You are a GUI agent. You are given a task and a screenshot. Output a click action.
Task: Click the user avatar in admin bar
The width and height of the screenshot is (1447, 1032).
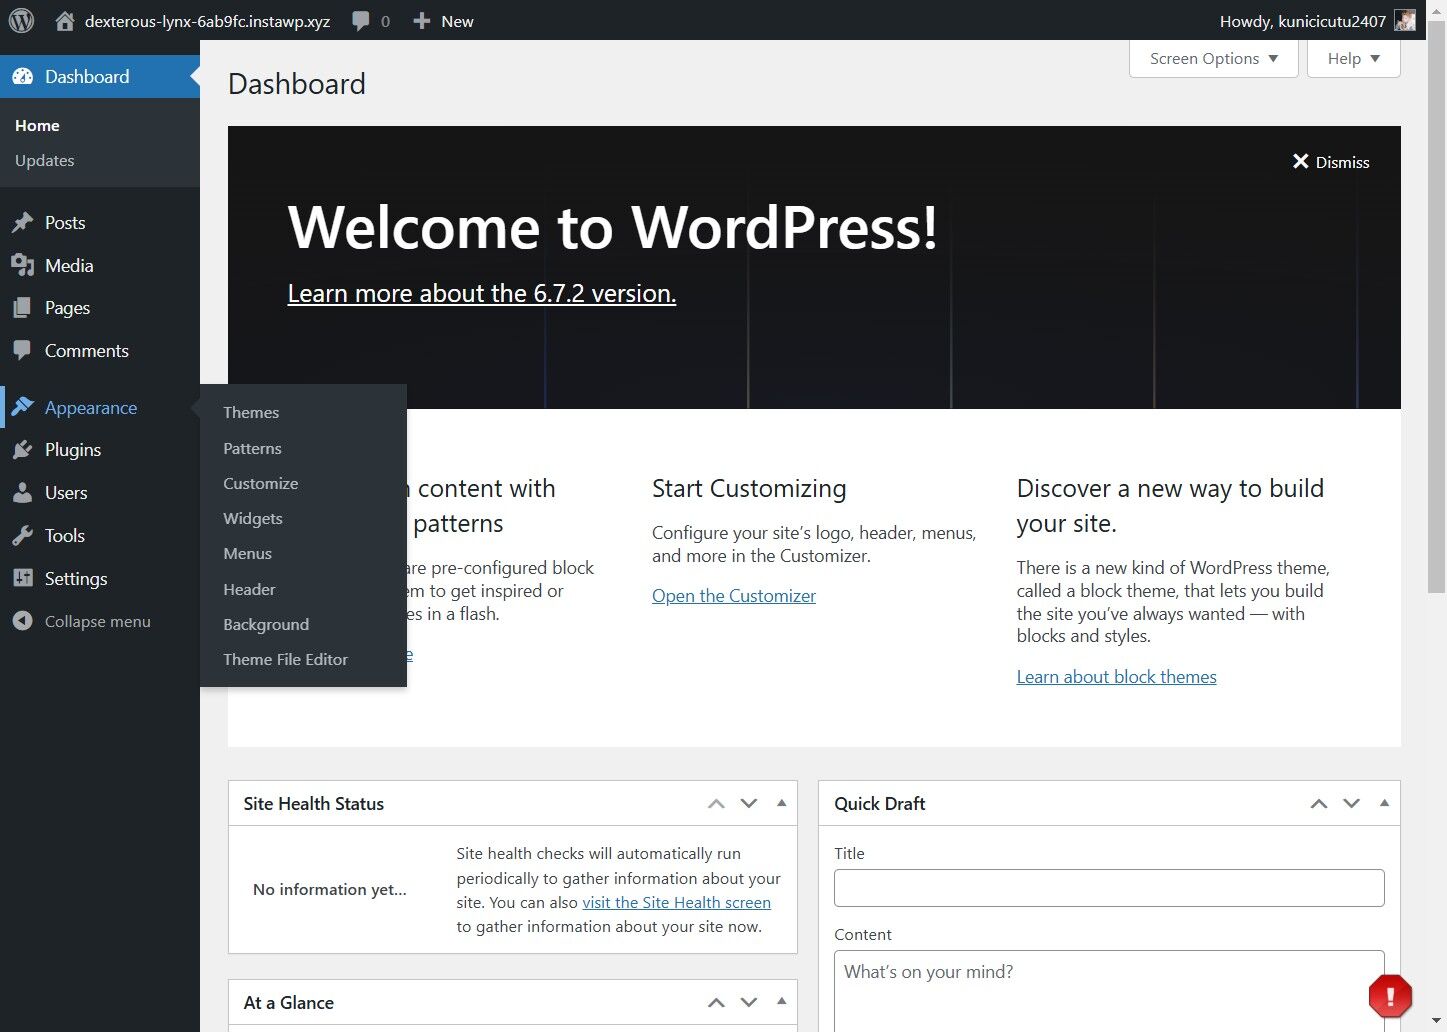1405,21
